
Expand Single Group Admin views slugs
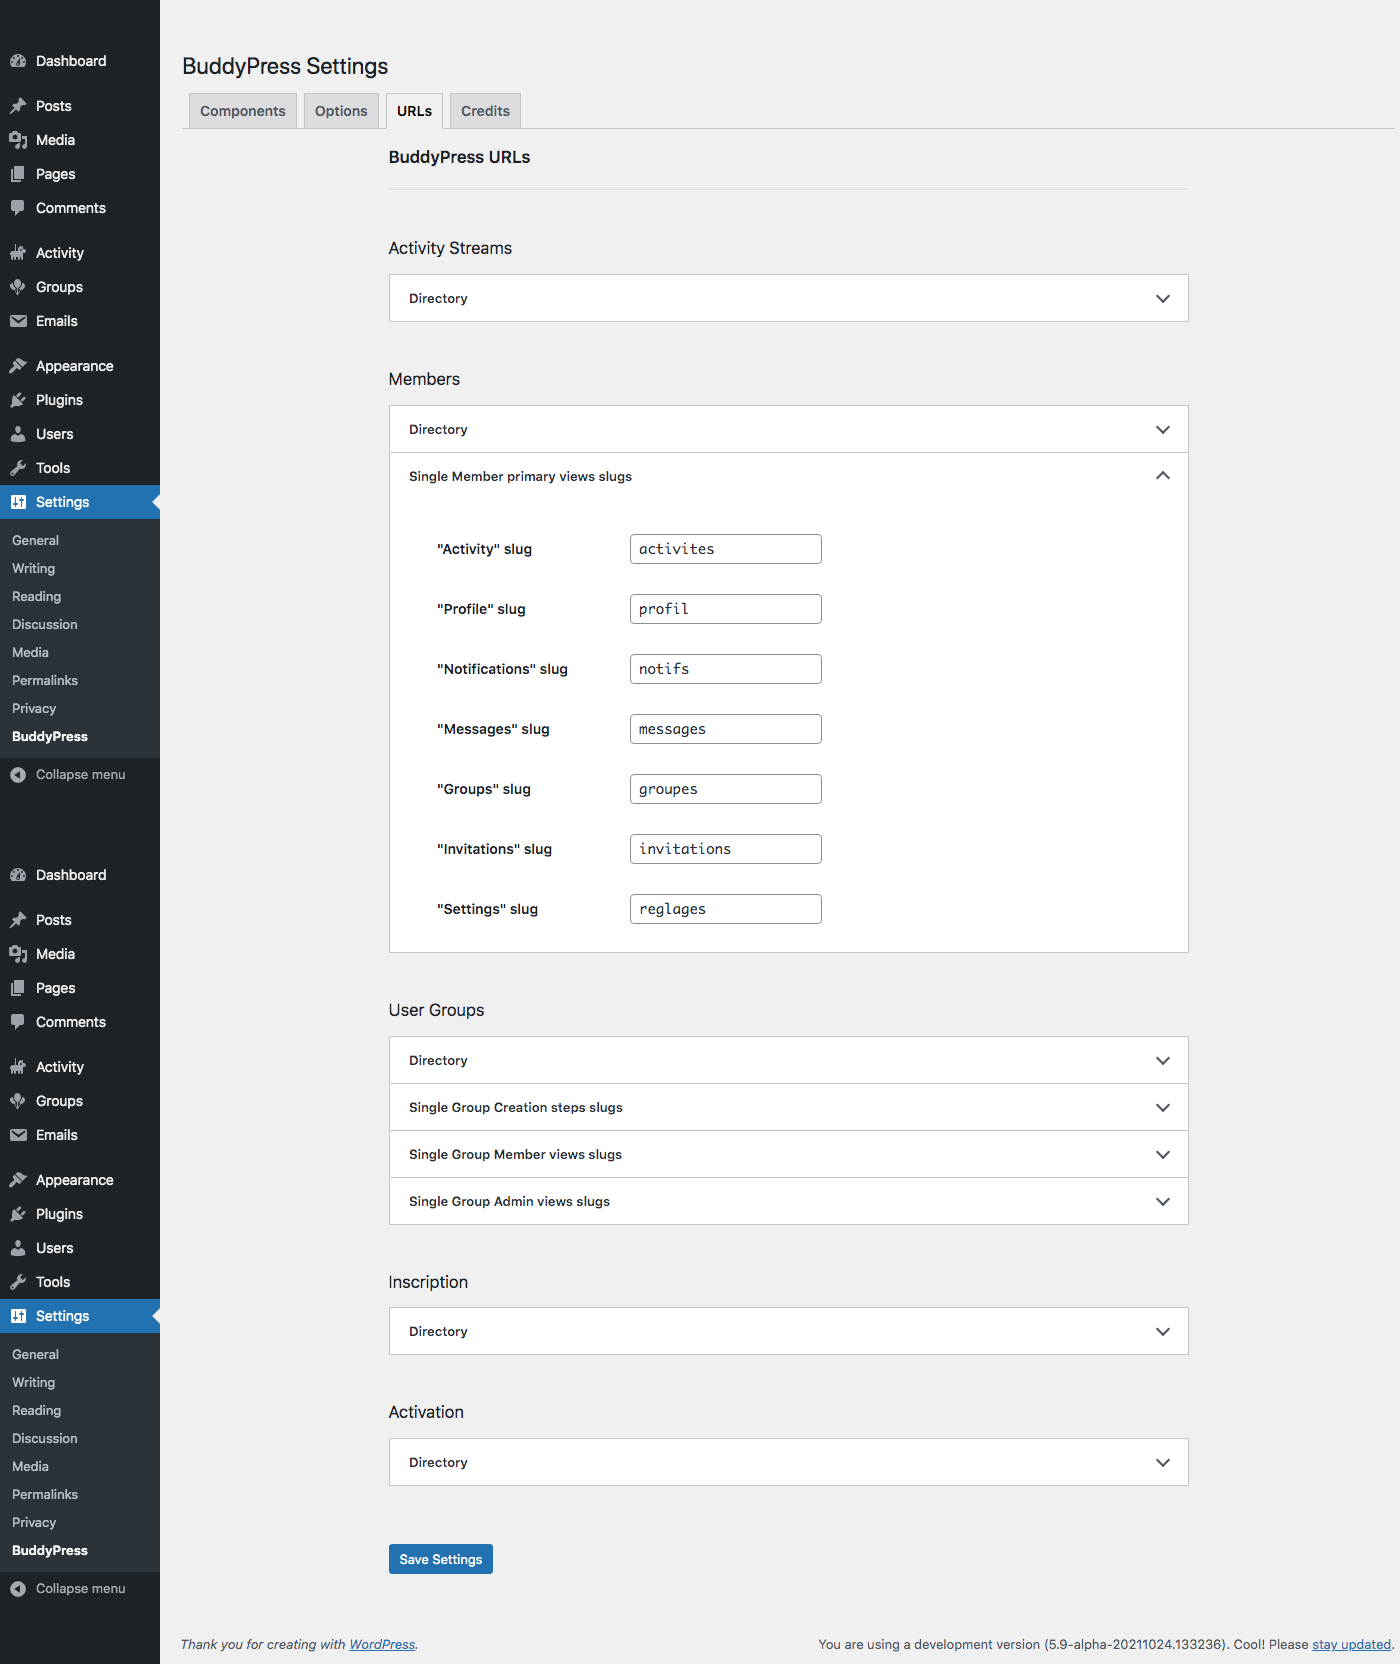pos(788,1201)
